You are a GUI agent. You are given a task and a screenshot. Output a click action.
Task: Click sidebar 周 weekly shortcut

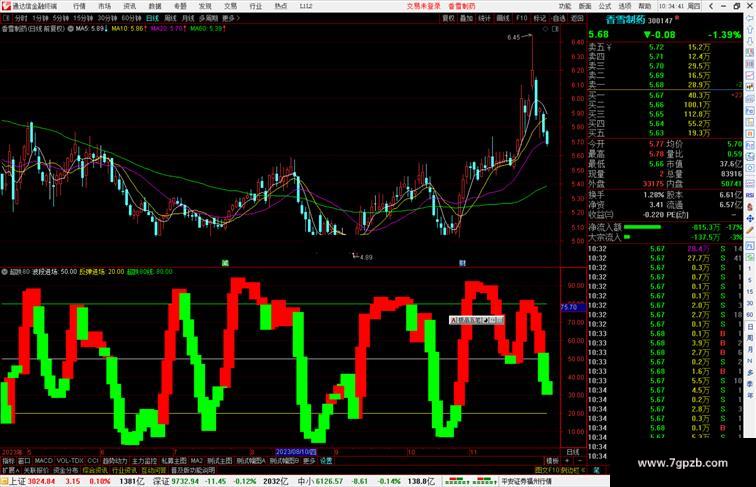tap(750, 338)
